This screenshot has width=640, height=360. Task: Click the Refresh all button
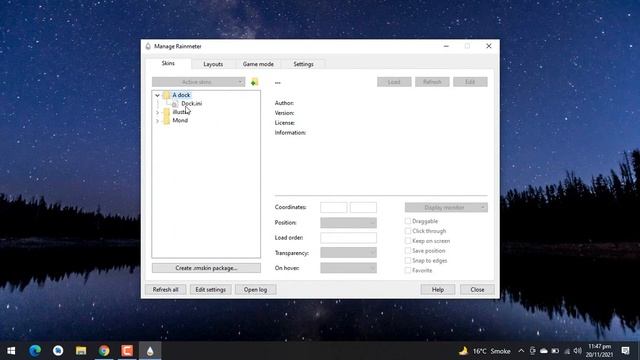point(165,289)
